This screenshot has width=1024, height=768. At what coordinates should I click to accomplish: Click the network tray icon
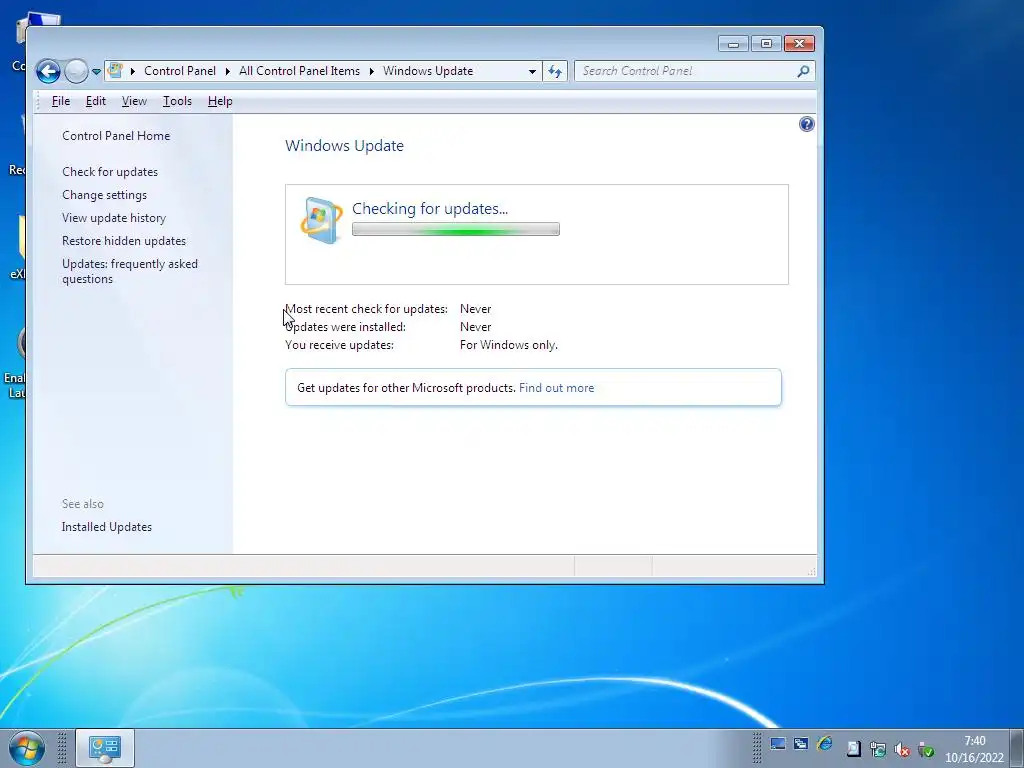coord(878,750)
